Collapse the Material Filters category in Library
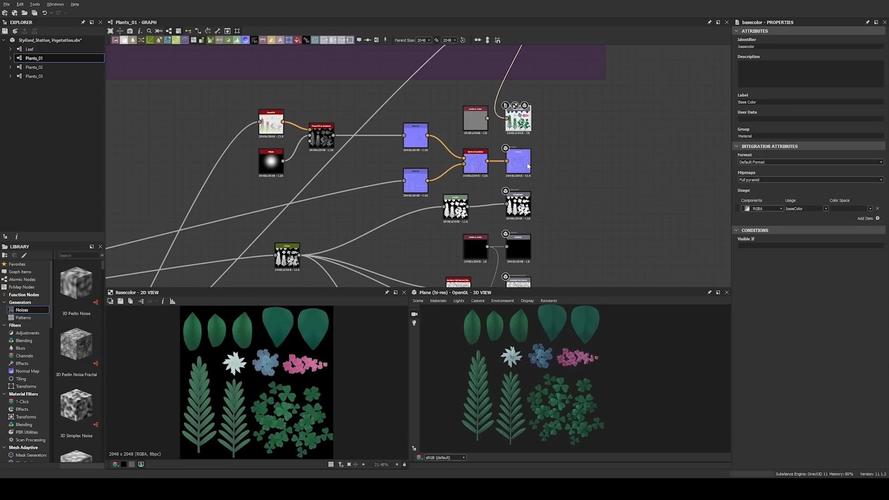The image size is (889, 500). (4, 394)
